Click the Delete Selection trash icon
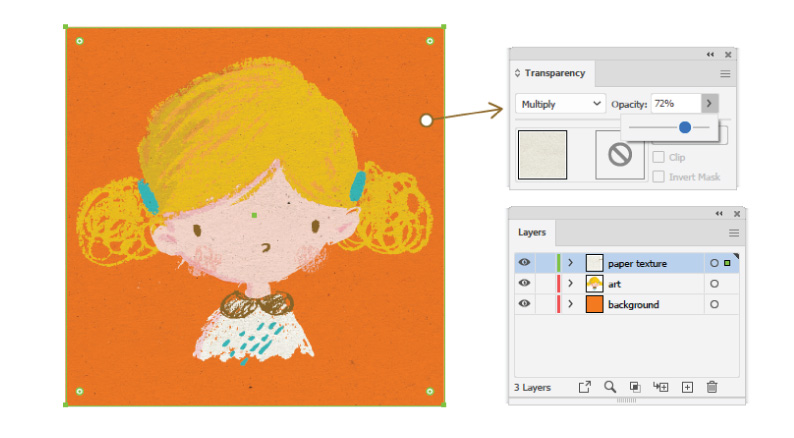The height and width of the screenshot is (438, 794). (712, 387)
